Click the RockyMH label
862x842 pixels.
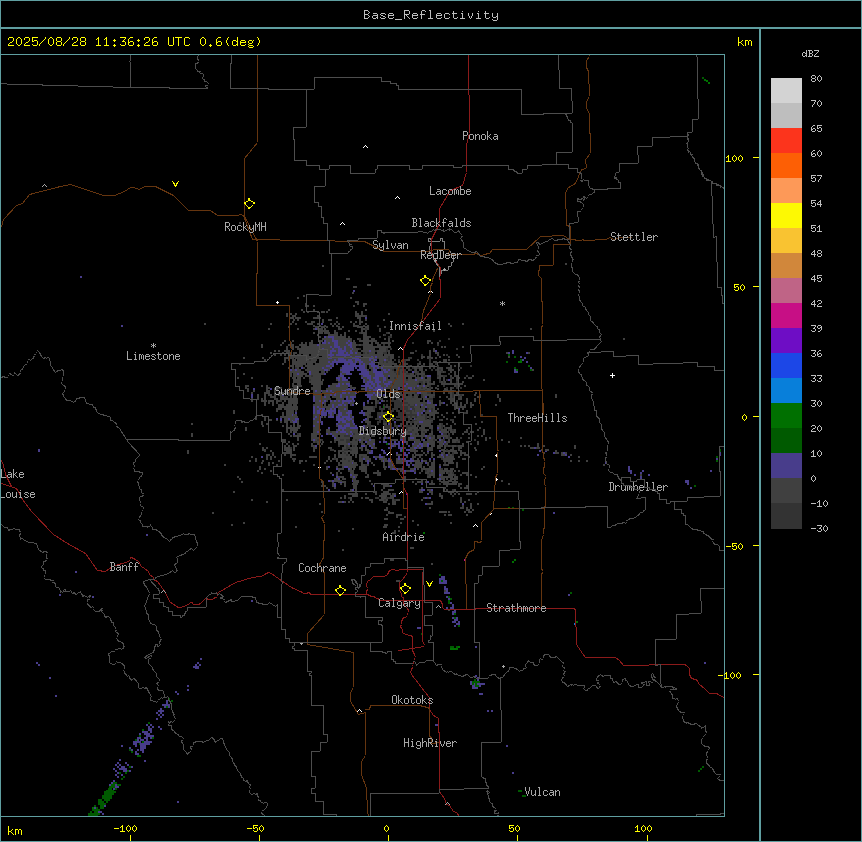pos(245,227)
